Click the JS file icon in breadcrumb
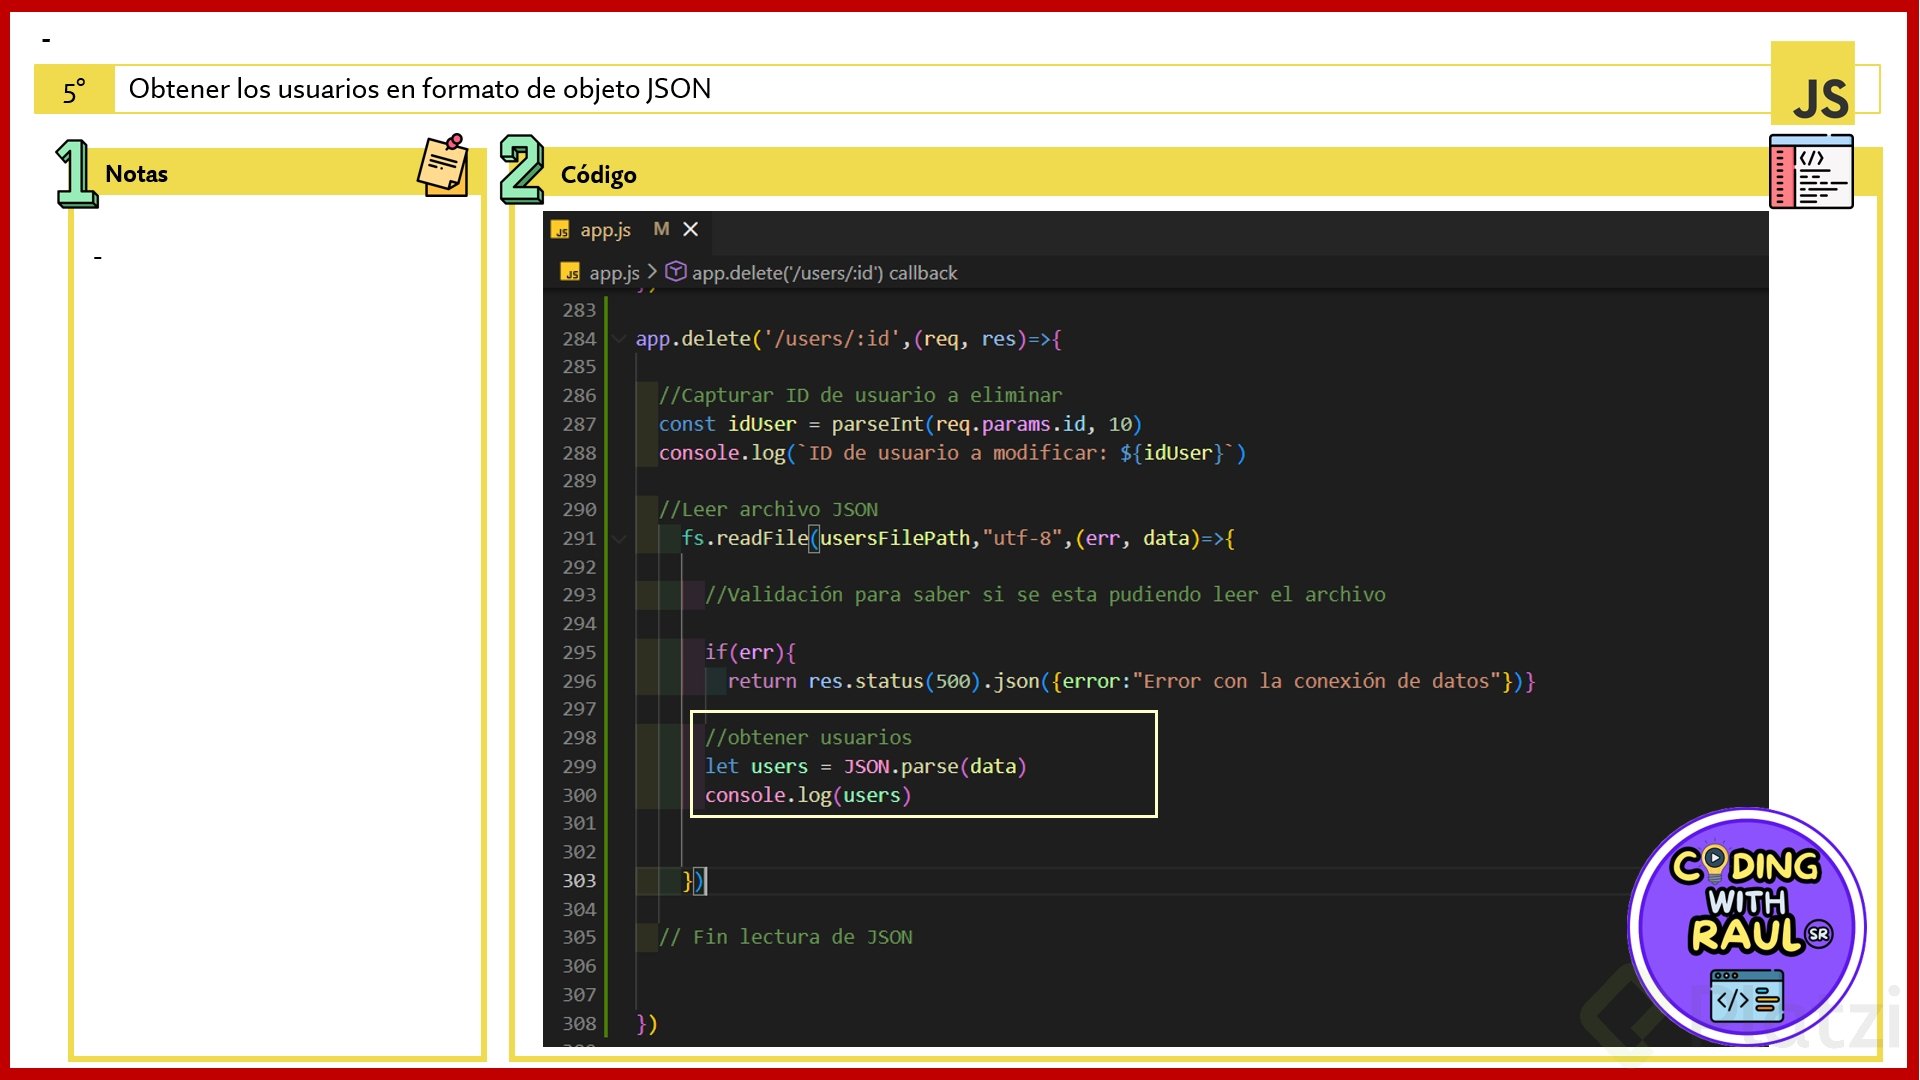The width and height of the screenshot is (1920, 1080). 571,273
